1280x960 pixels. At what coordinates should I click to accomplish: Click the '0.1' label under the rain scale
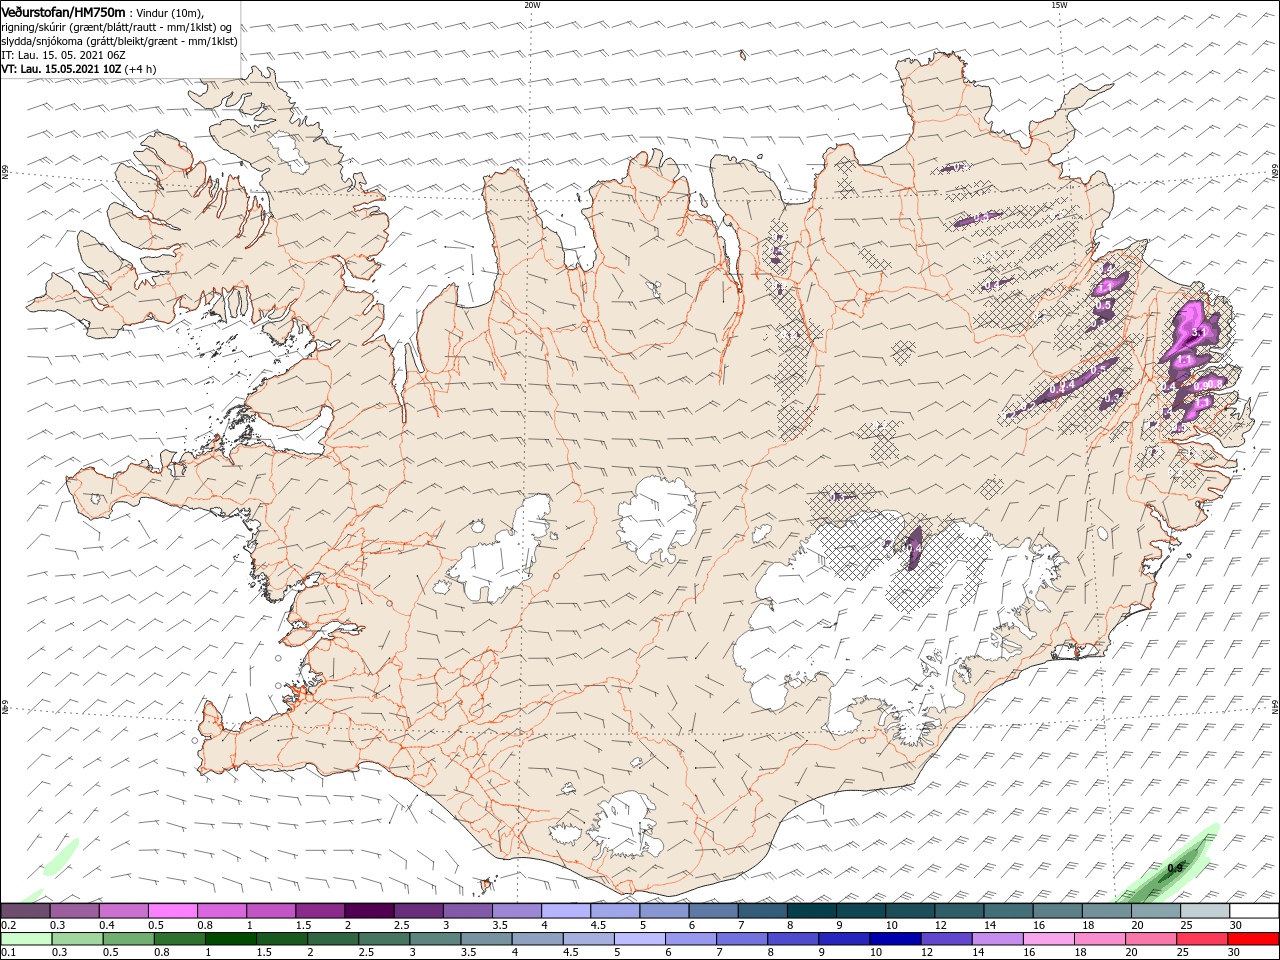[x=8, y=953]
